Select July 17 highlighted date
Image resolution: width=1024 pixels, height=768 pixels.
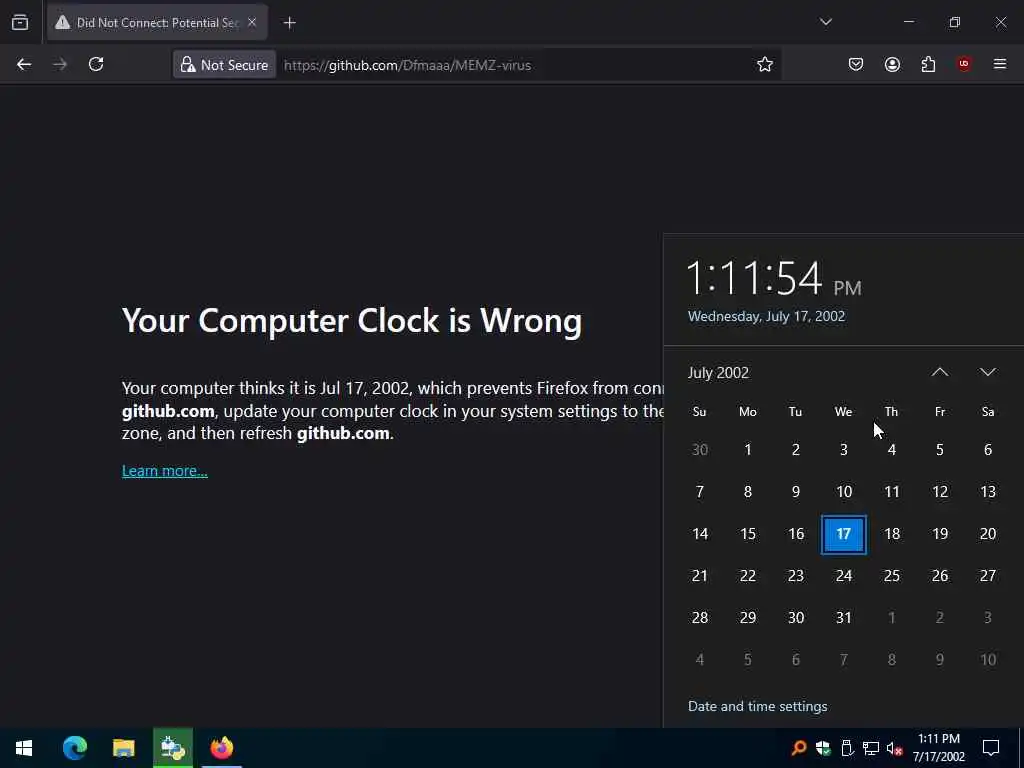coord(844,534)
